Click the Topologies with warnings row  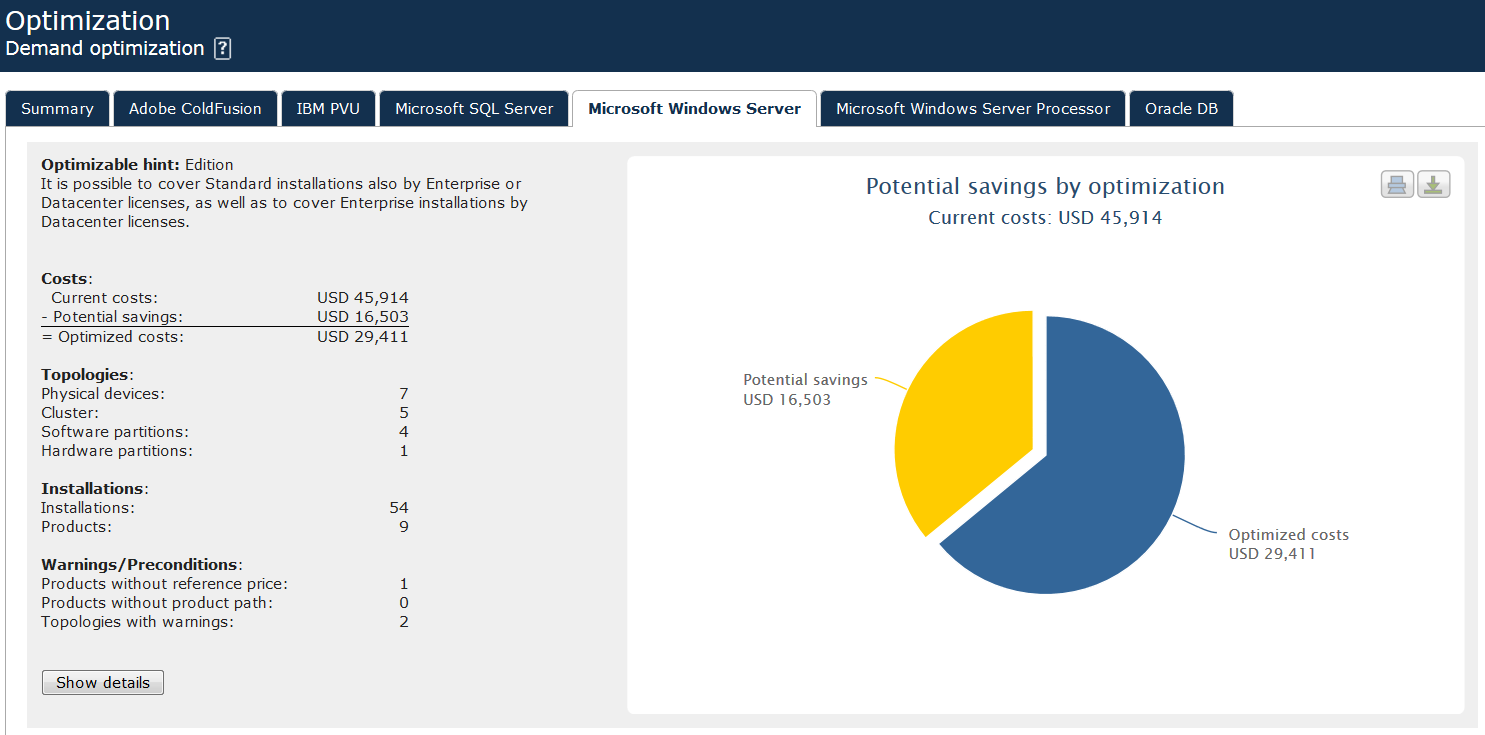coord(137,622)
